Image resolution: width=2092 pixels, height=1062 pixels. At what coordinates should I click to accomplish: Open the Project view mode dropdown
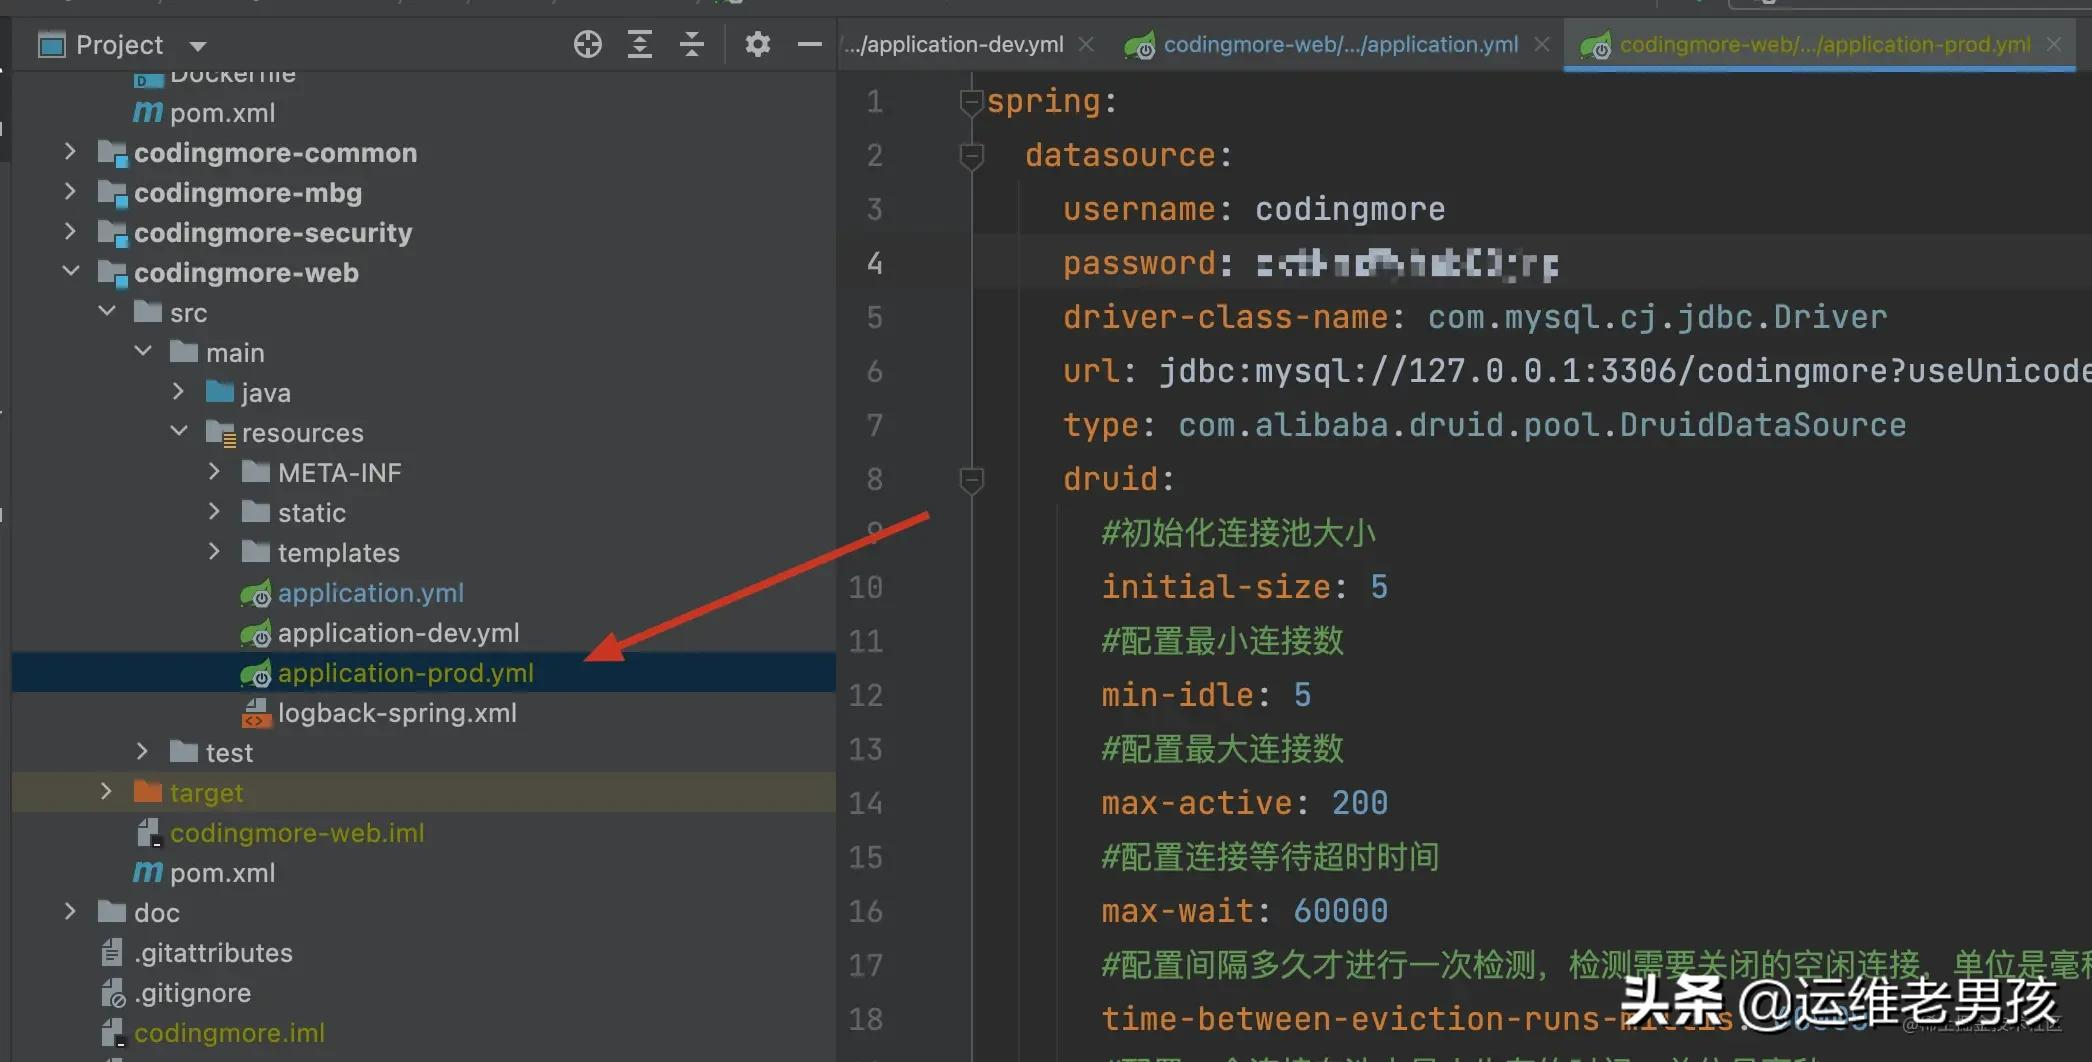[197, 44]
